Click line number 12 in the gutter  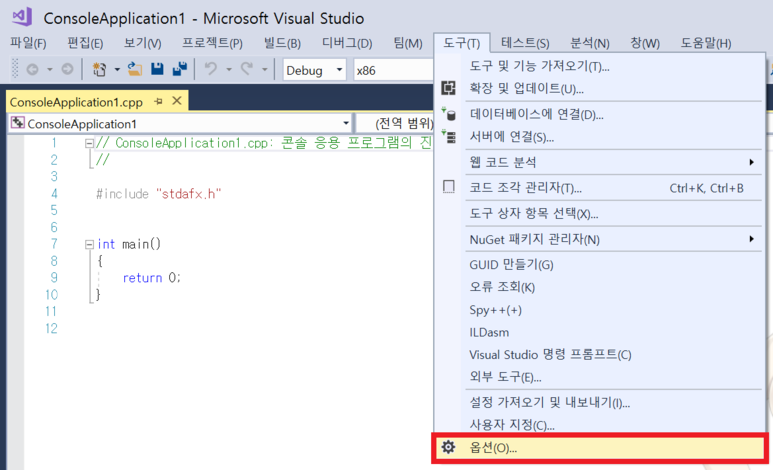click(51, 328)
